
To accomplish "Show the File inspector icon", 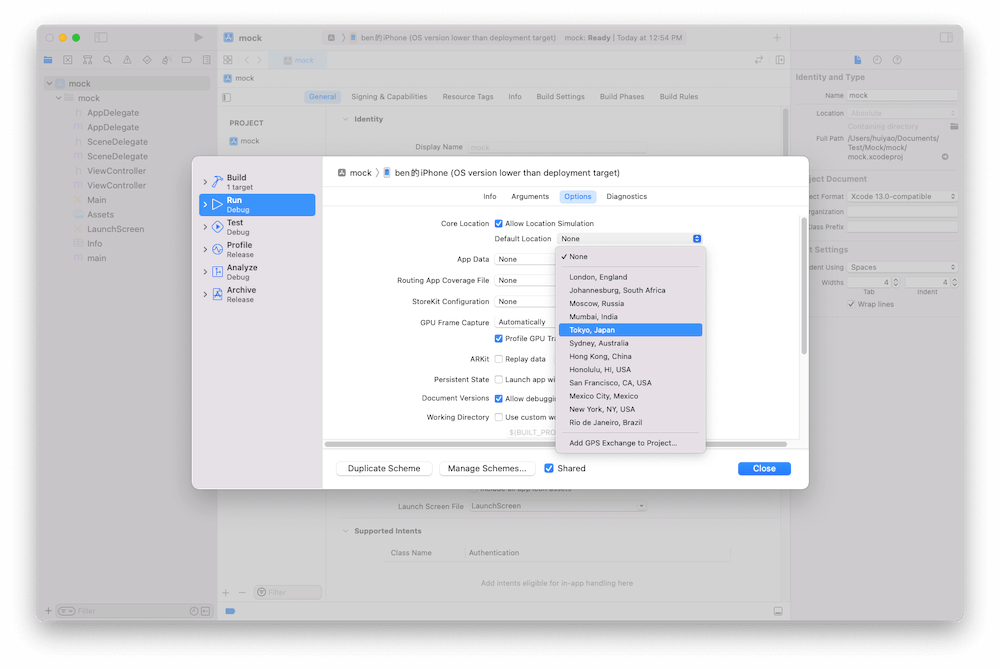I will click(857, 60).
